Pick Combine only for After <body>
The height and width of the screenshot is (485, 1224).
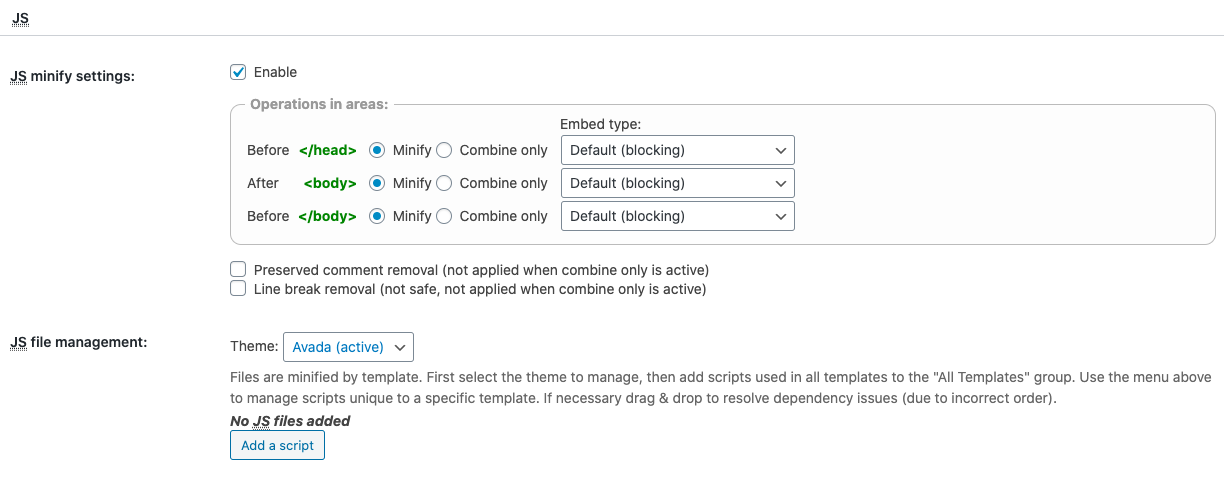click(444, 183)
